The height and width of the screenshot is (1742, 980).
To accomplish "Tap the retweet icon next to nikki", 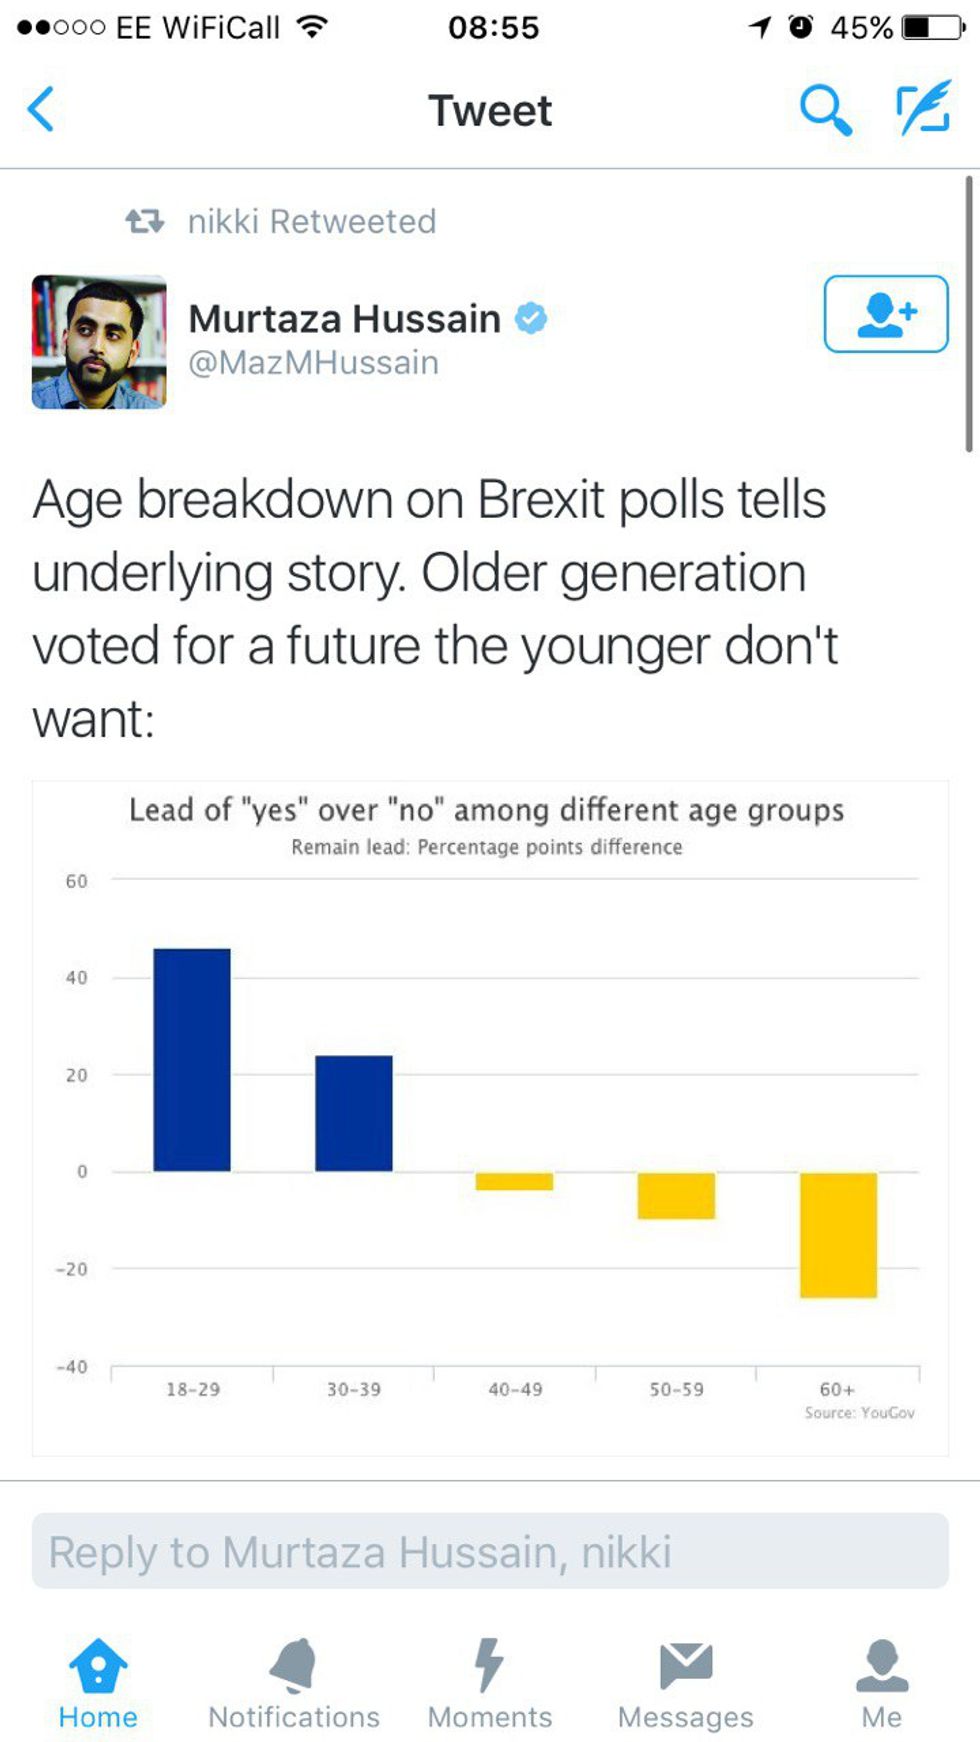I will pos(145,221).
